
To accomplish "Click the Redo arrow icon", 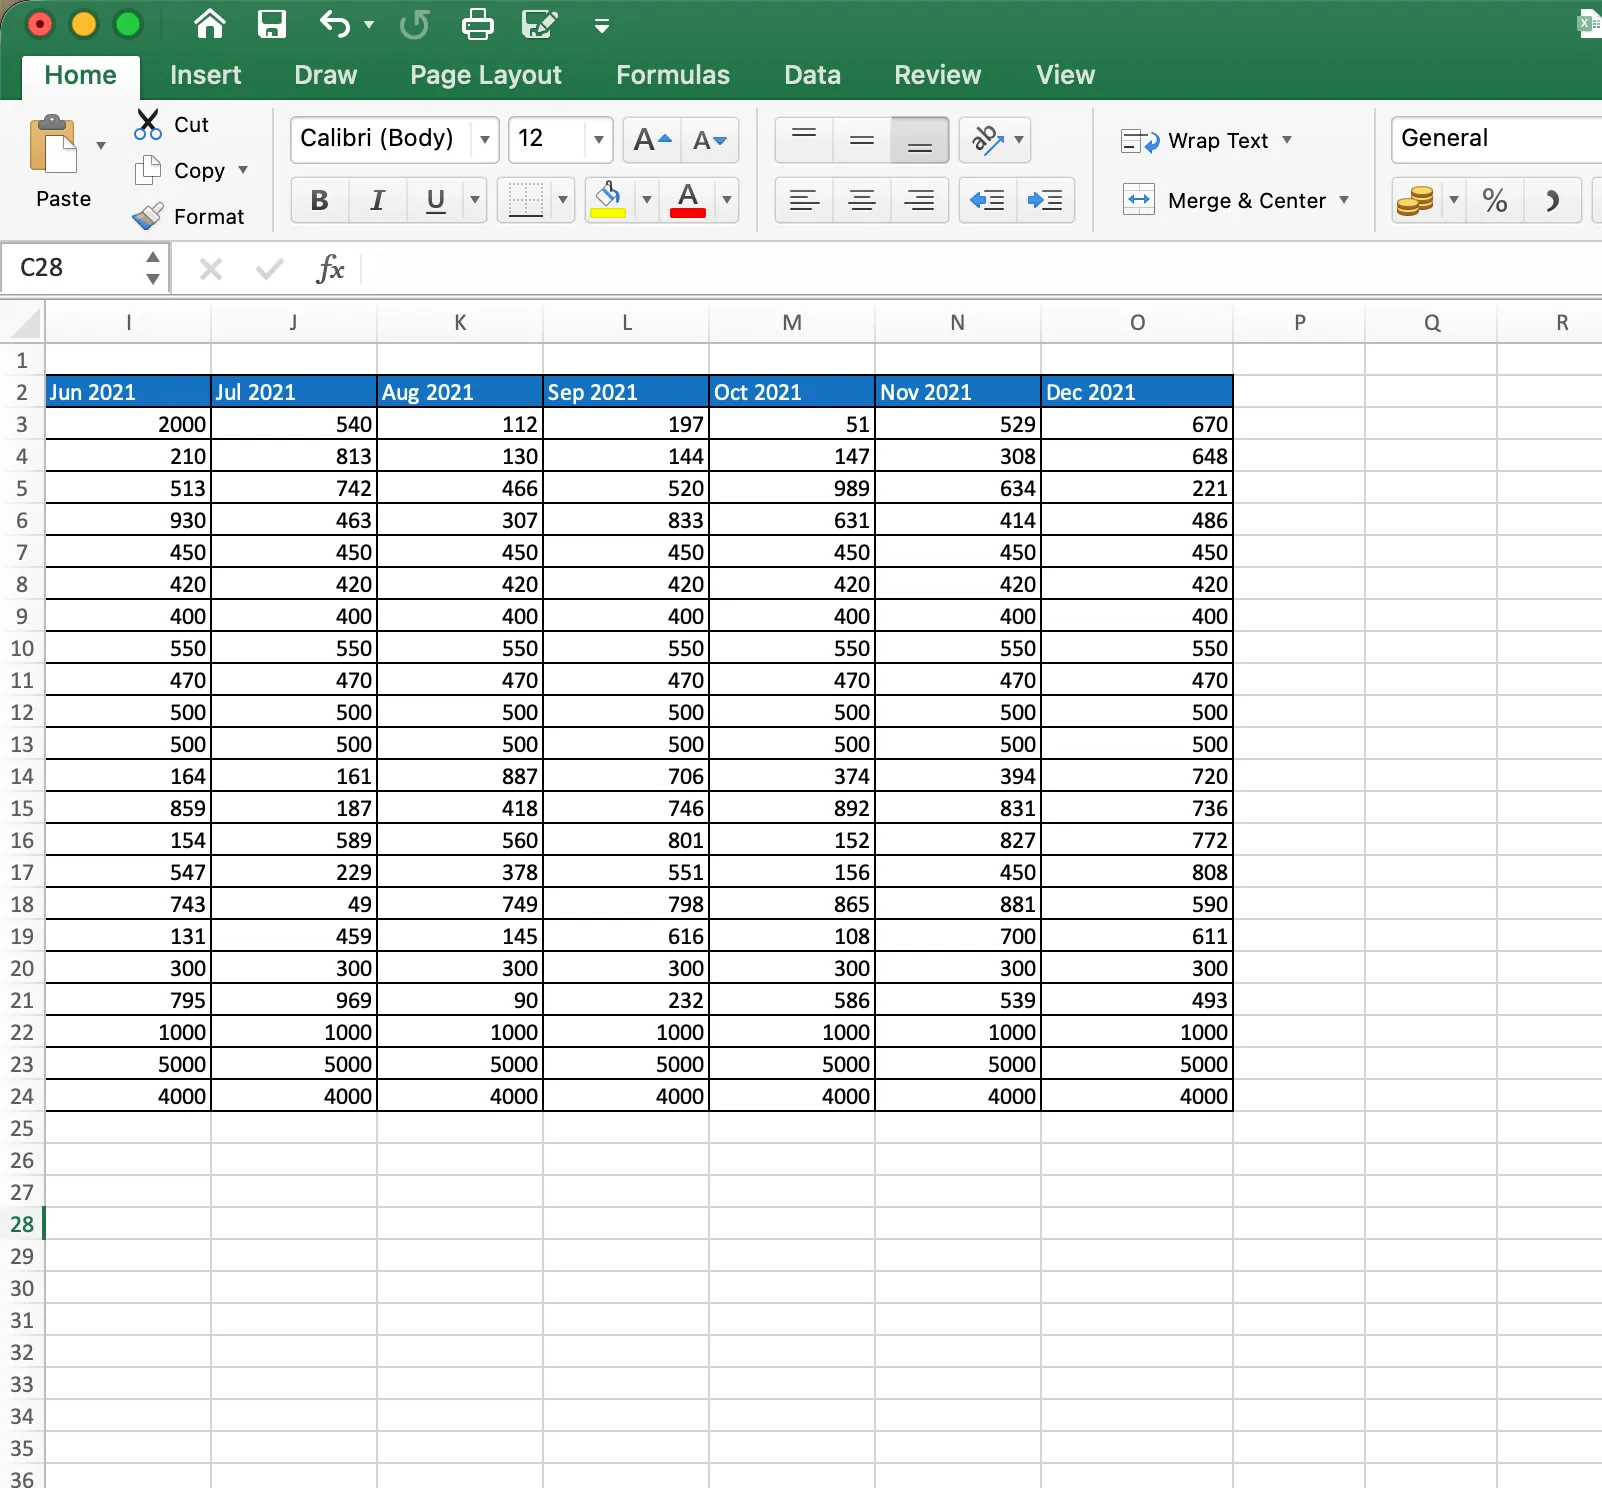I will click(414, 24).
